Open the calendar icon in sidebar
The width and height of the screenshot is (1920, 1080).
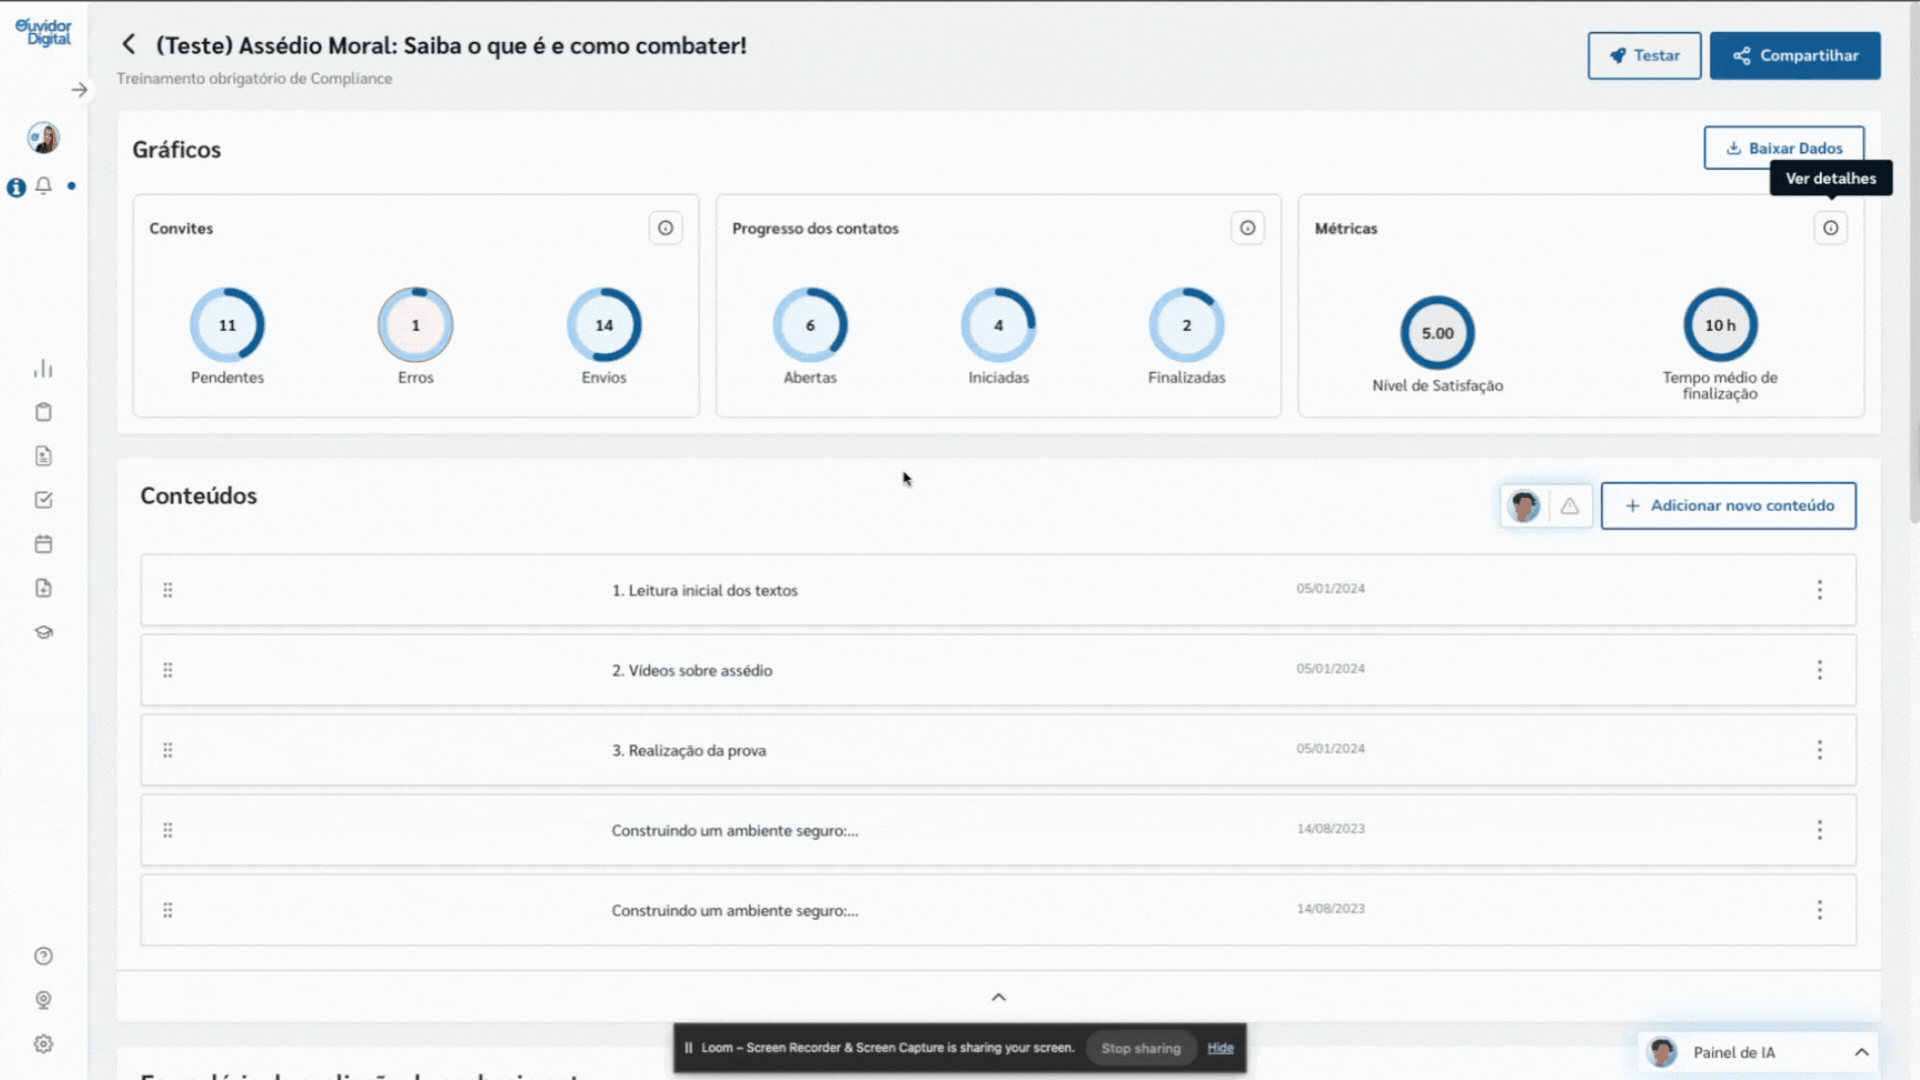[43, 544]
